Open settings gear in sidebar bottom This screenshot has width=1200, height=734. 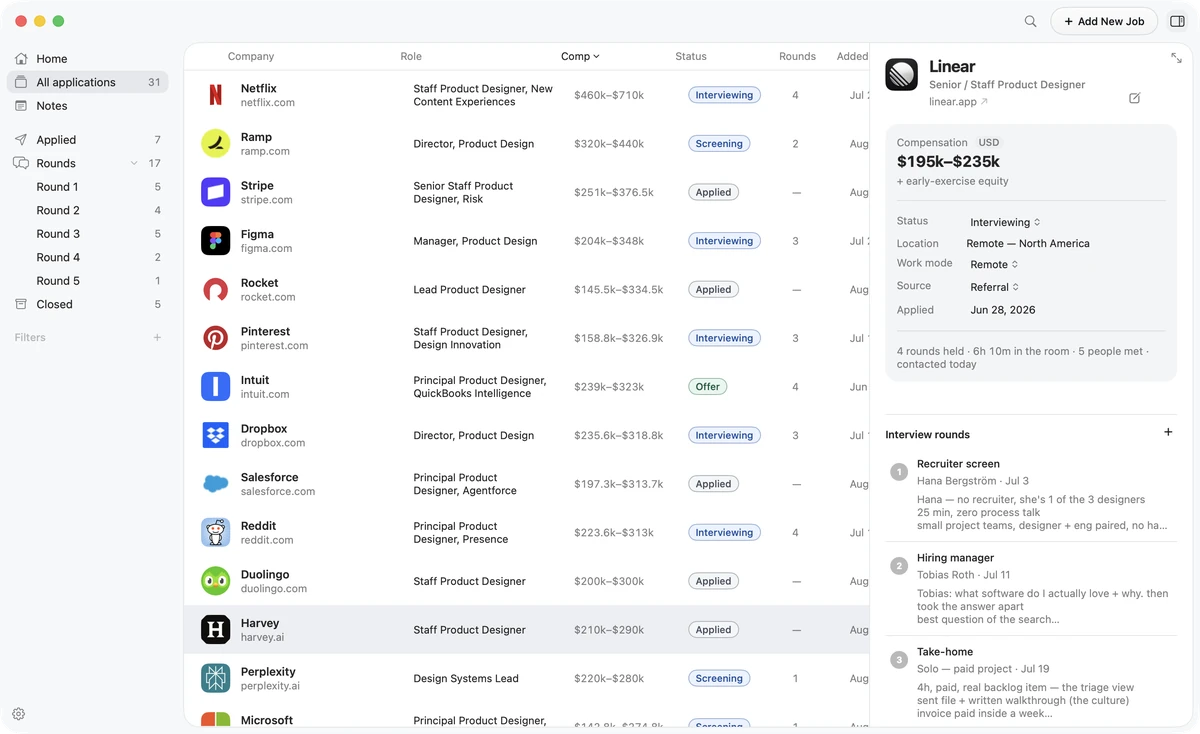pyautogui.click(x=18, y=714)
